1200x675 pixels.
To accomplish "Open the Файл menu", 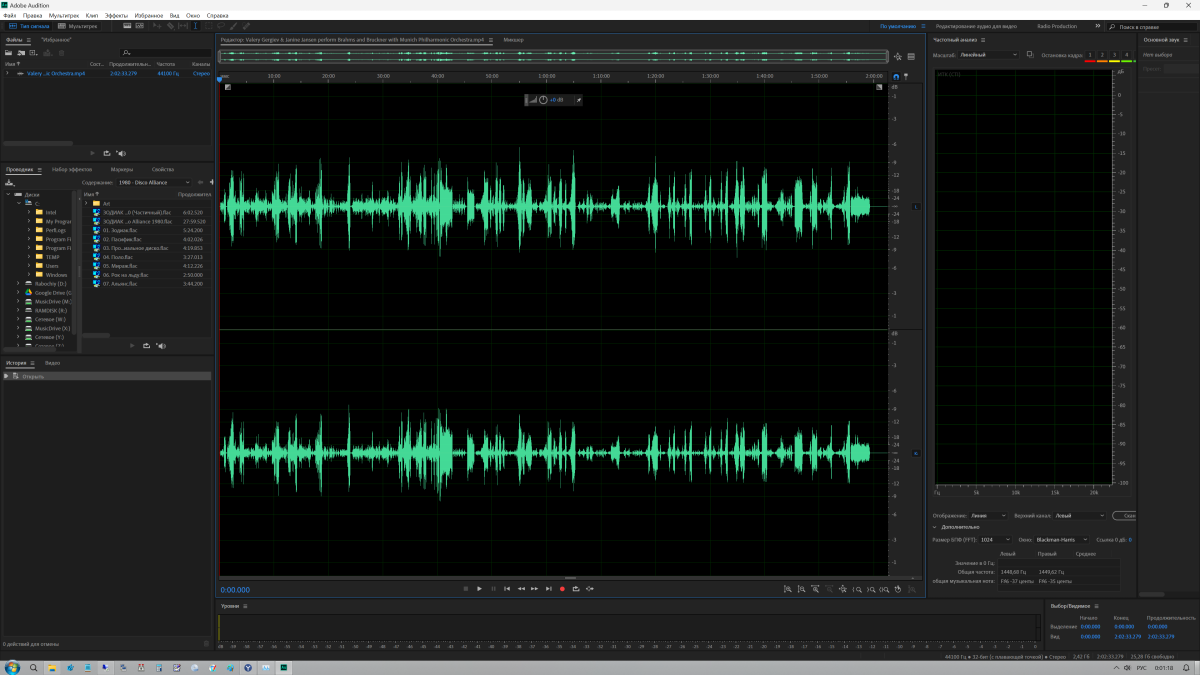I will coord(10,16).
